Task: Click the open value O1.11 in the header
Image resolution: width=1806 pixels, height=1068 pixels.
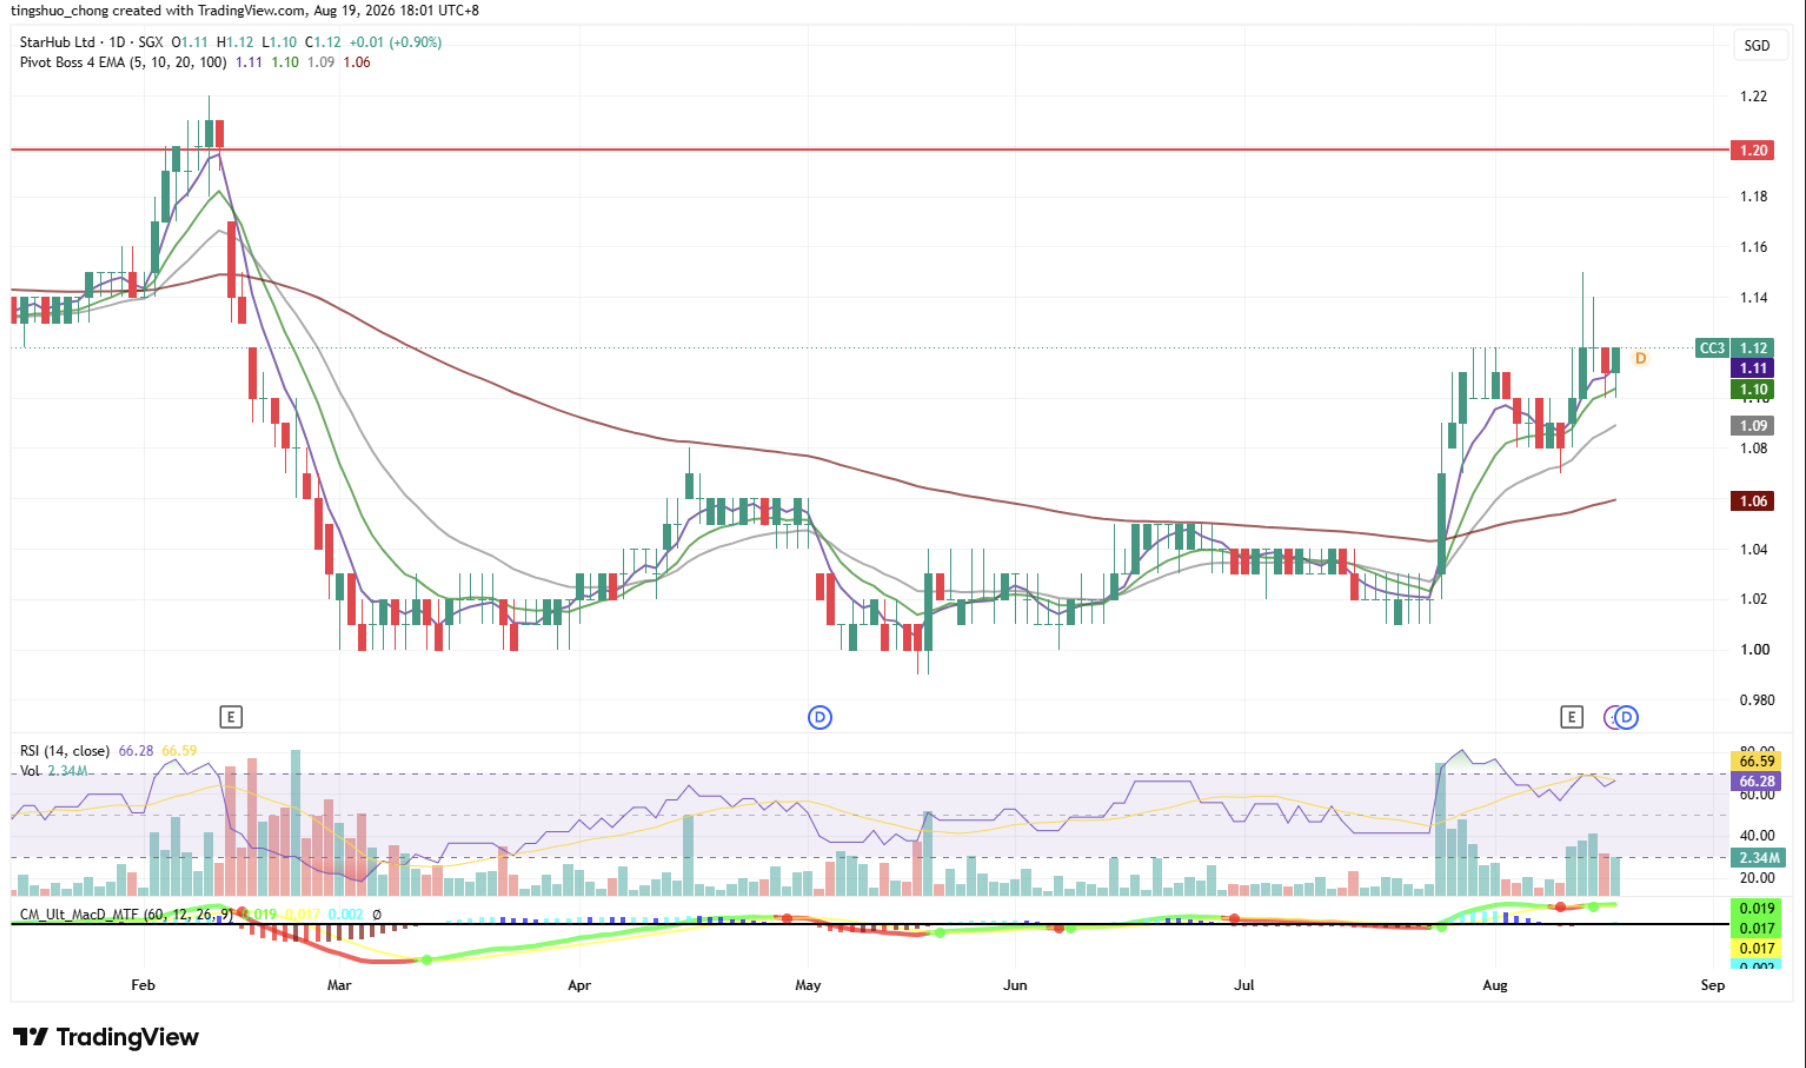Action: pyautogui.click(x=190, y=42)
